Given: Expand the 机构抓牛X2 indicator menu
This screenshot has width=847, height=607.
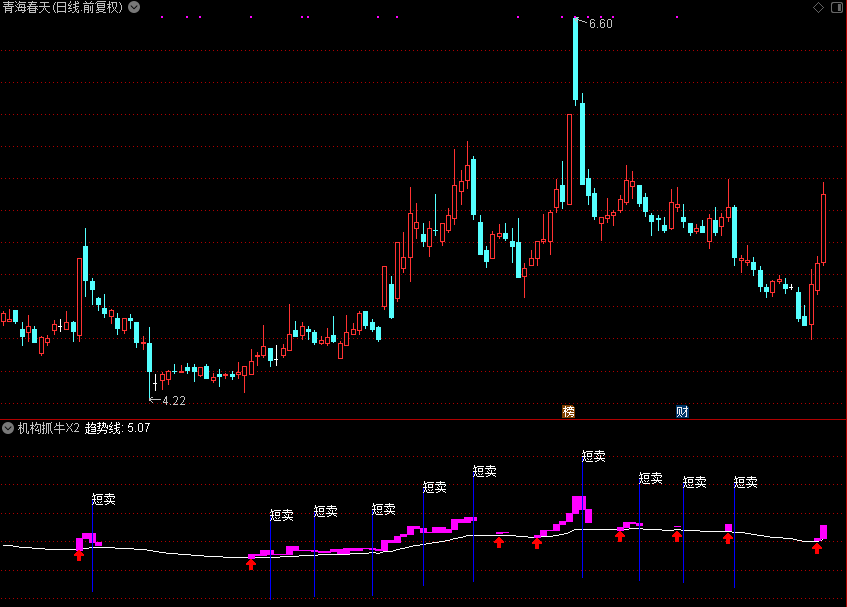Looking at the screenshot, I should (8, 428).
